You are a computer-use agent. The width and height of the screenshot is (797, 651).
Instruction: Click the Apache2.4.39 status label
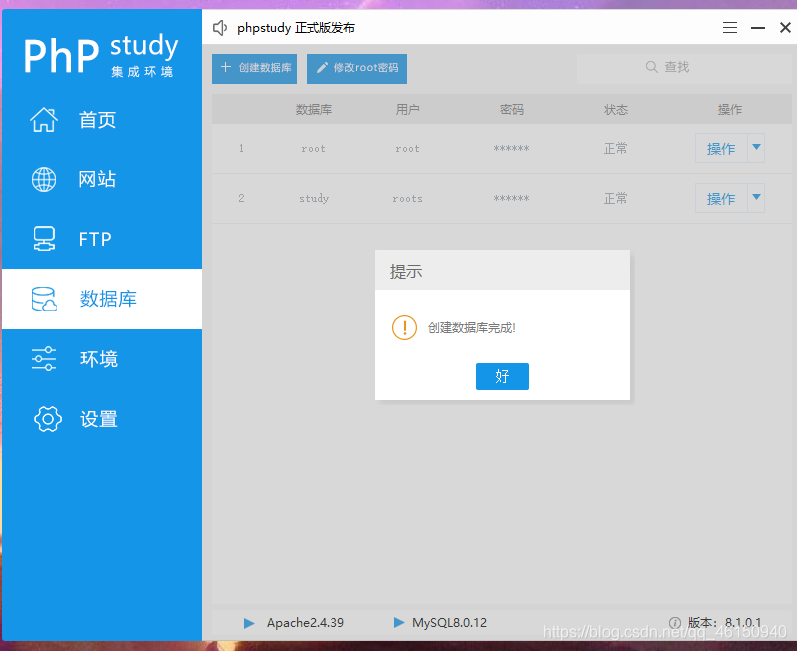click(305, 623)
